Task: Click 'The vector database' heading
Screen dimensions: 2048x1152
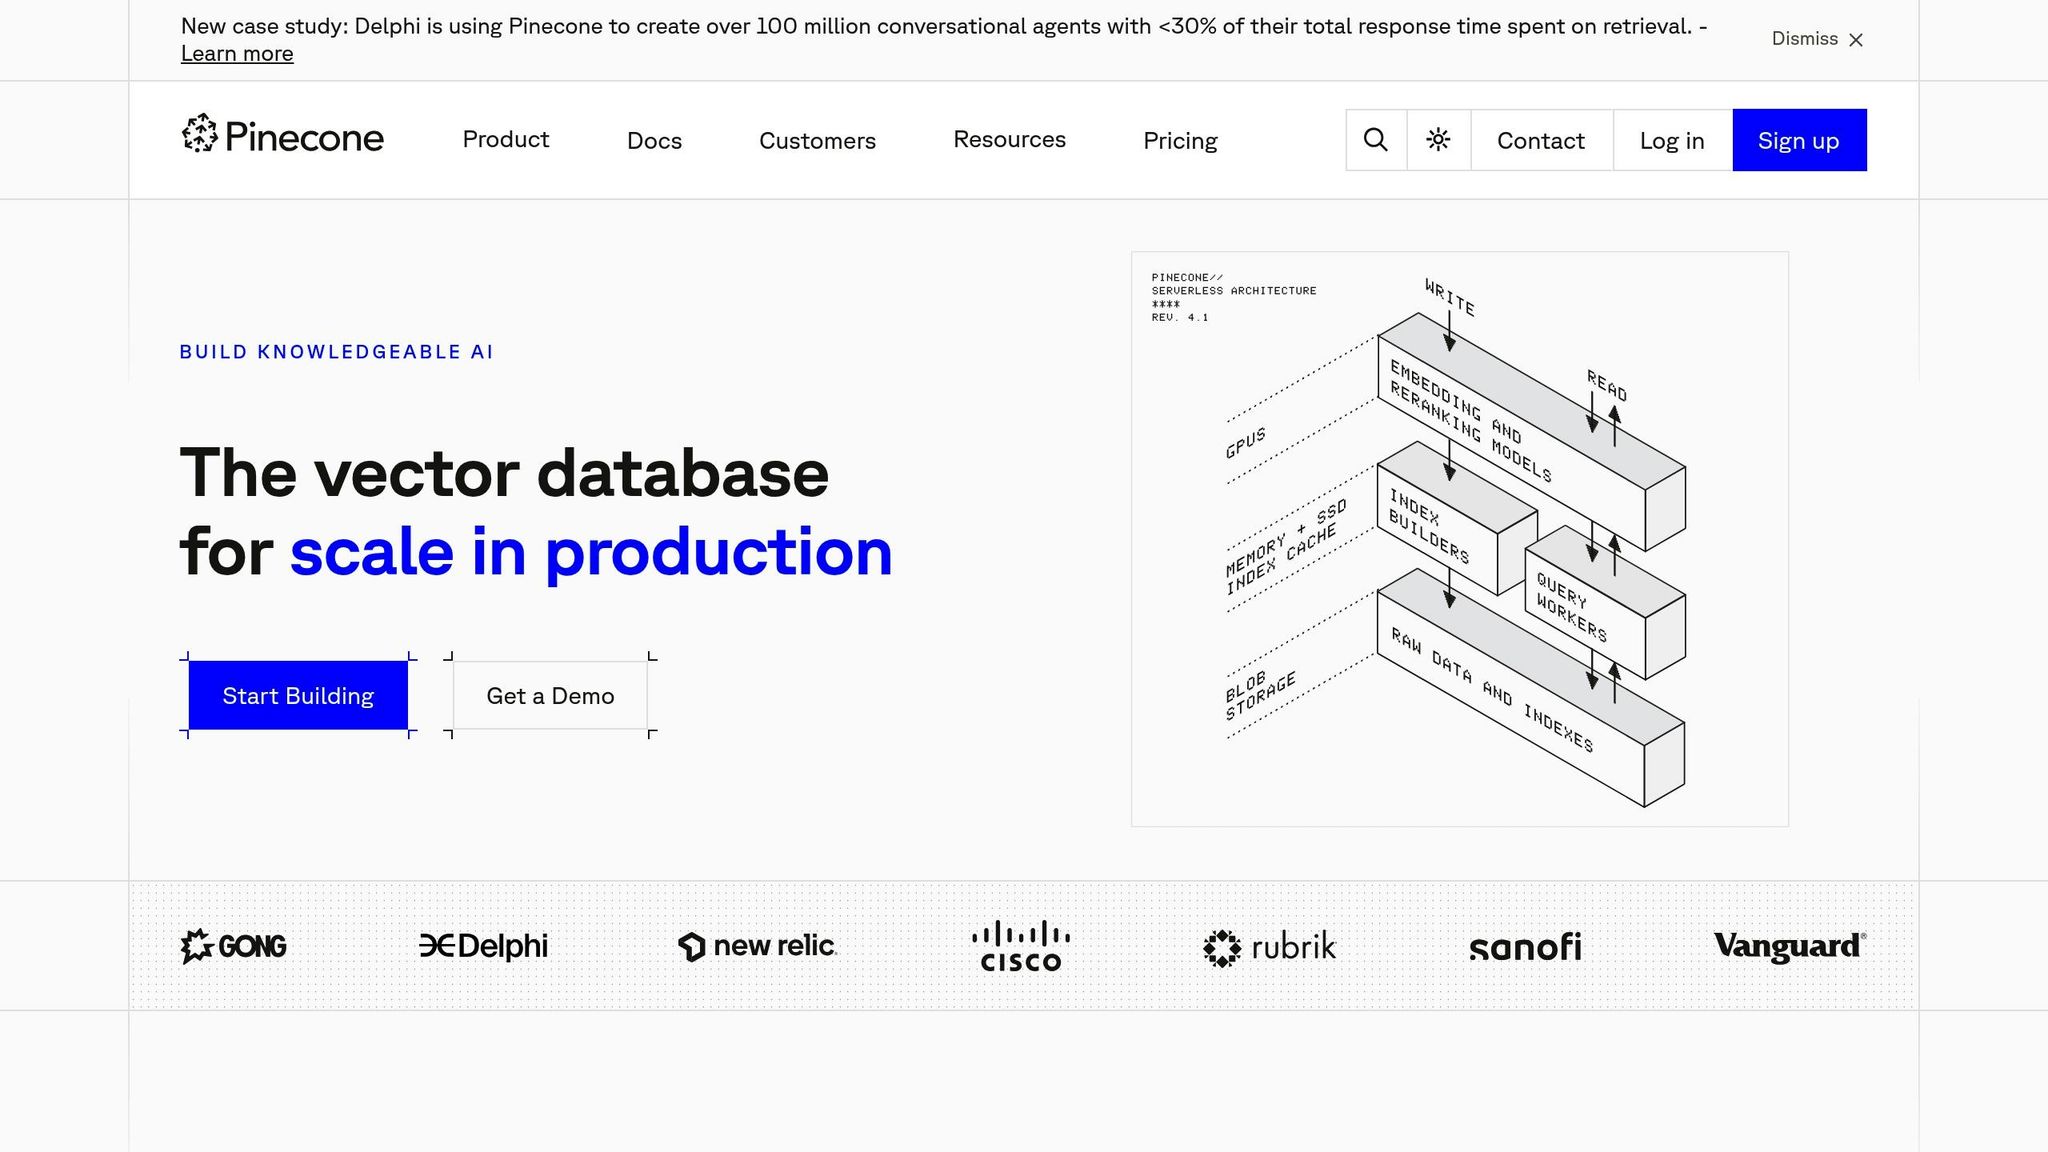Action: click(504, 473)
